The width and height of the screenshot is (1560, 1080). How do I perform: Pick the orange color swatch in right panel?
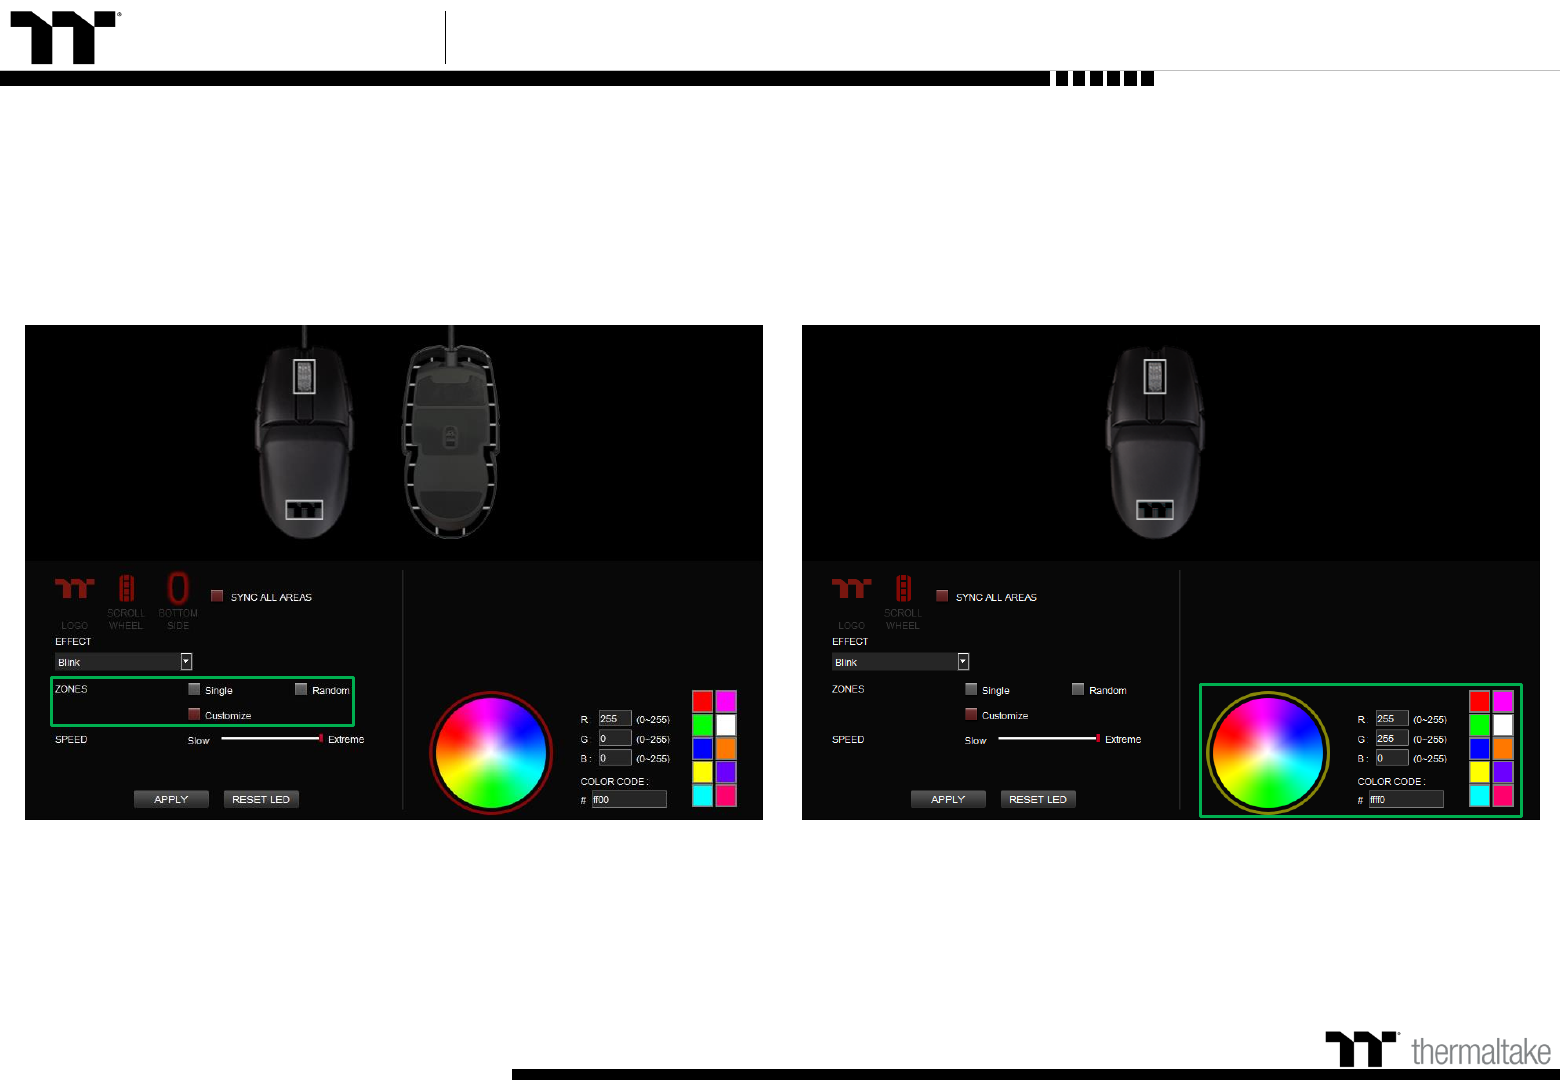pyautogui.click(x=1503, y=748)
